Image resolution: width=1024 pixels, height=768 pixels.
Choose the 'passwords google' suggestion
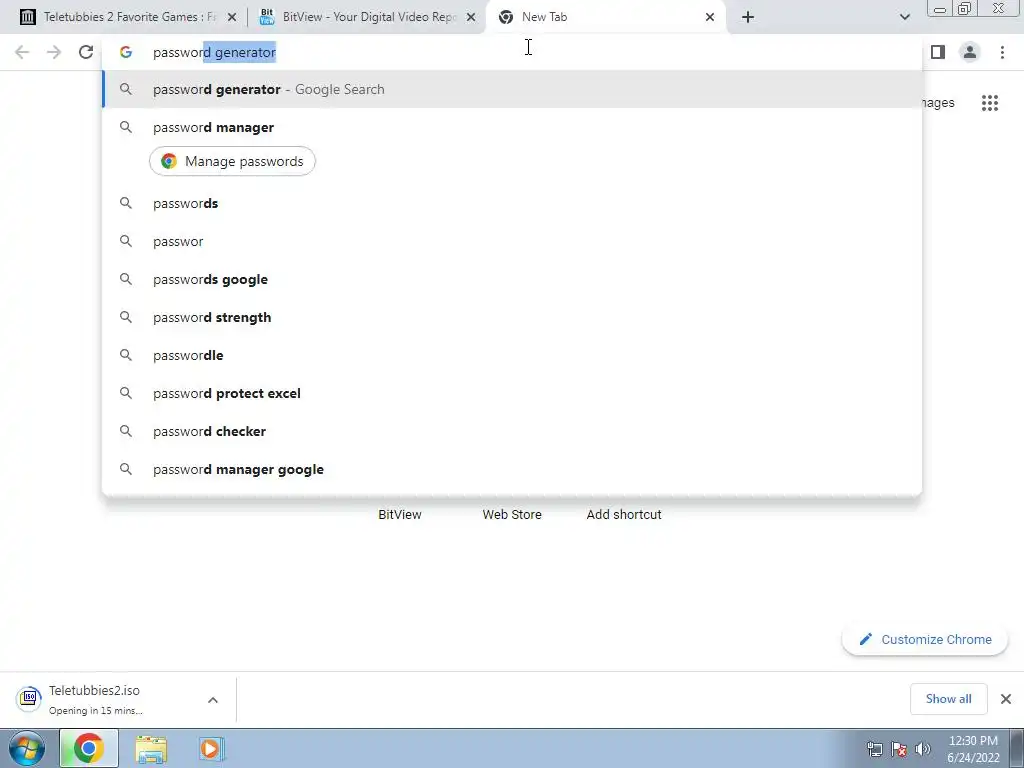513,279
